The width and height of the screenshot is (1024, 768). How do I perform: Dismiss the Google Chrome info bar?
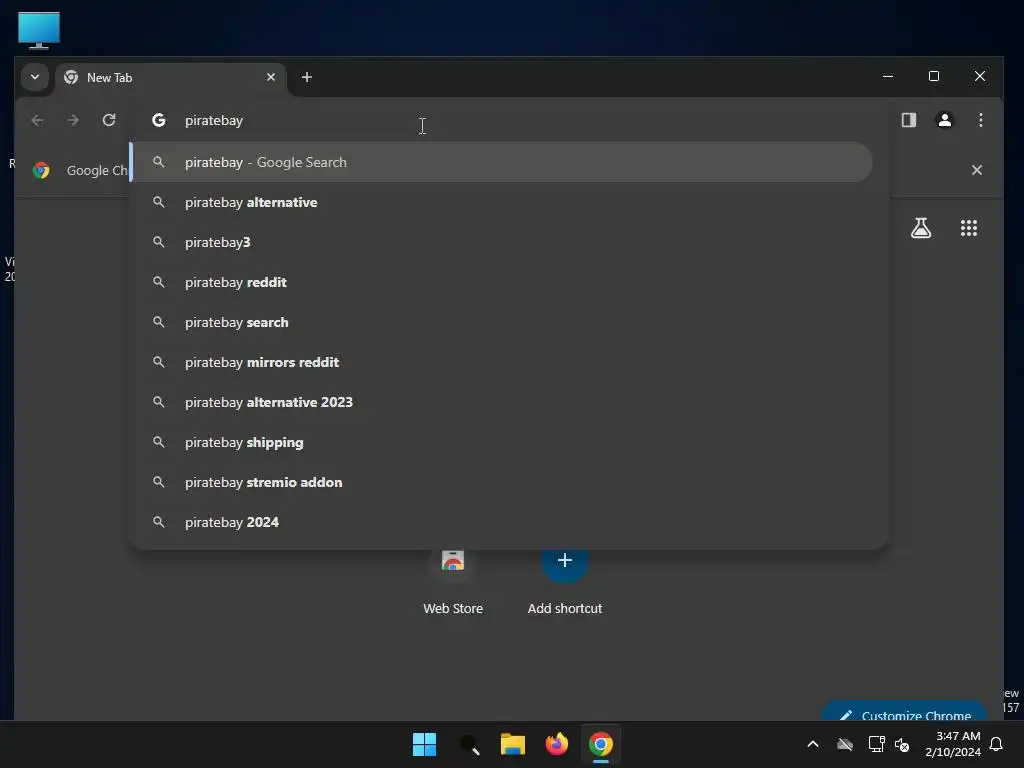pyautogui.click(x=976, y=170)
